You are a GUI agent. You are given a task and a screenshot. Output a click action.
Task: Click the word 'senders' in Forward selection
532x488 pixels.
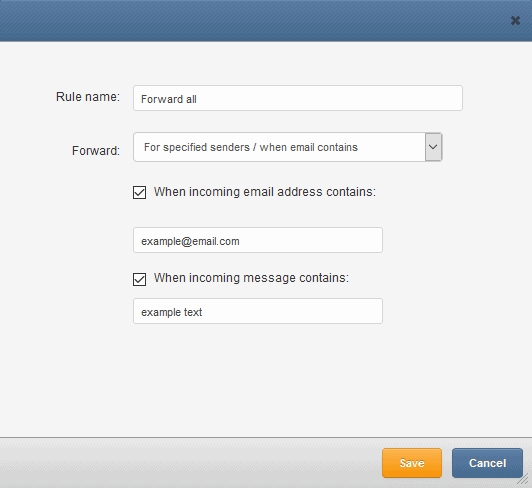230,147
